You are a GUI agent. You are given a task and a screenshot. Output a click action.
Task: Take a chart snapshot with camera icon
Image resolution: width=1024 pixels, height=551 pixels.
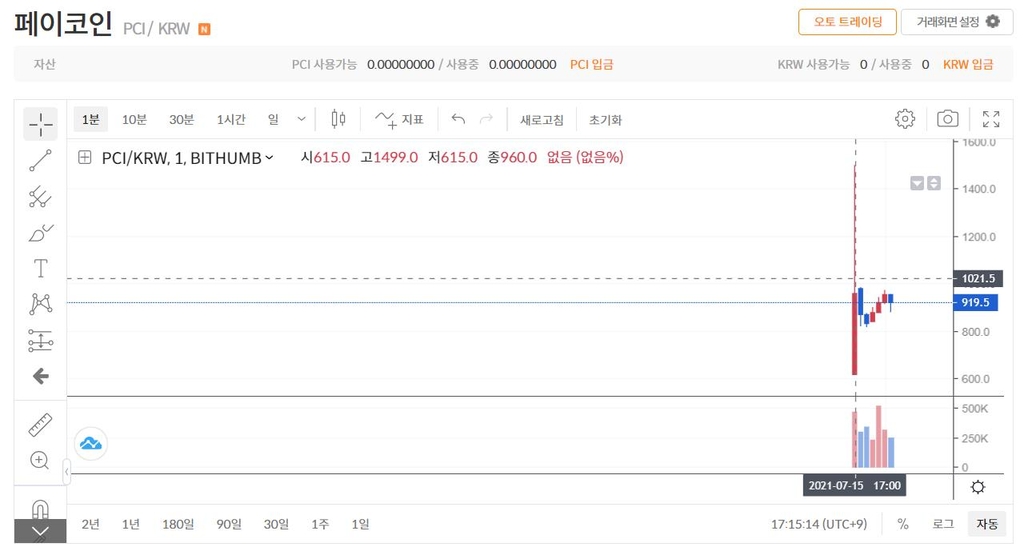click(x=947, y=119)
